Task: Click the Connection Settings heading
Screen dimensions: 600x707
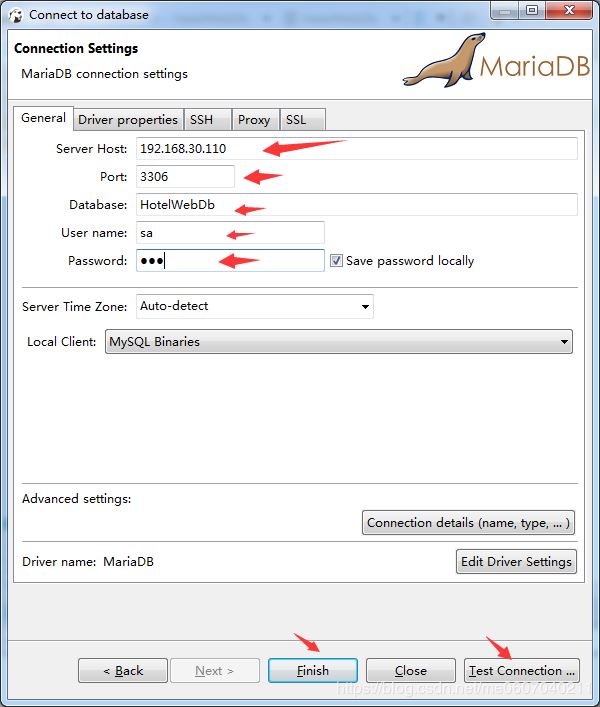Action: click(76, 48)
